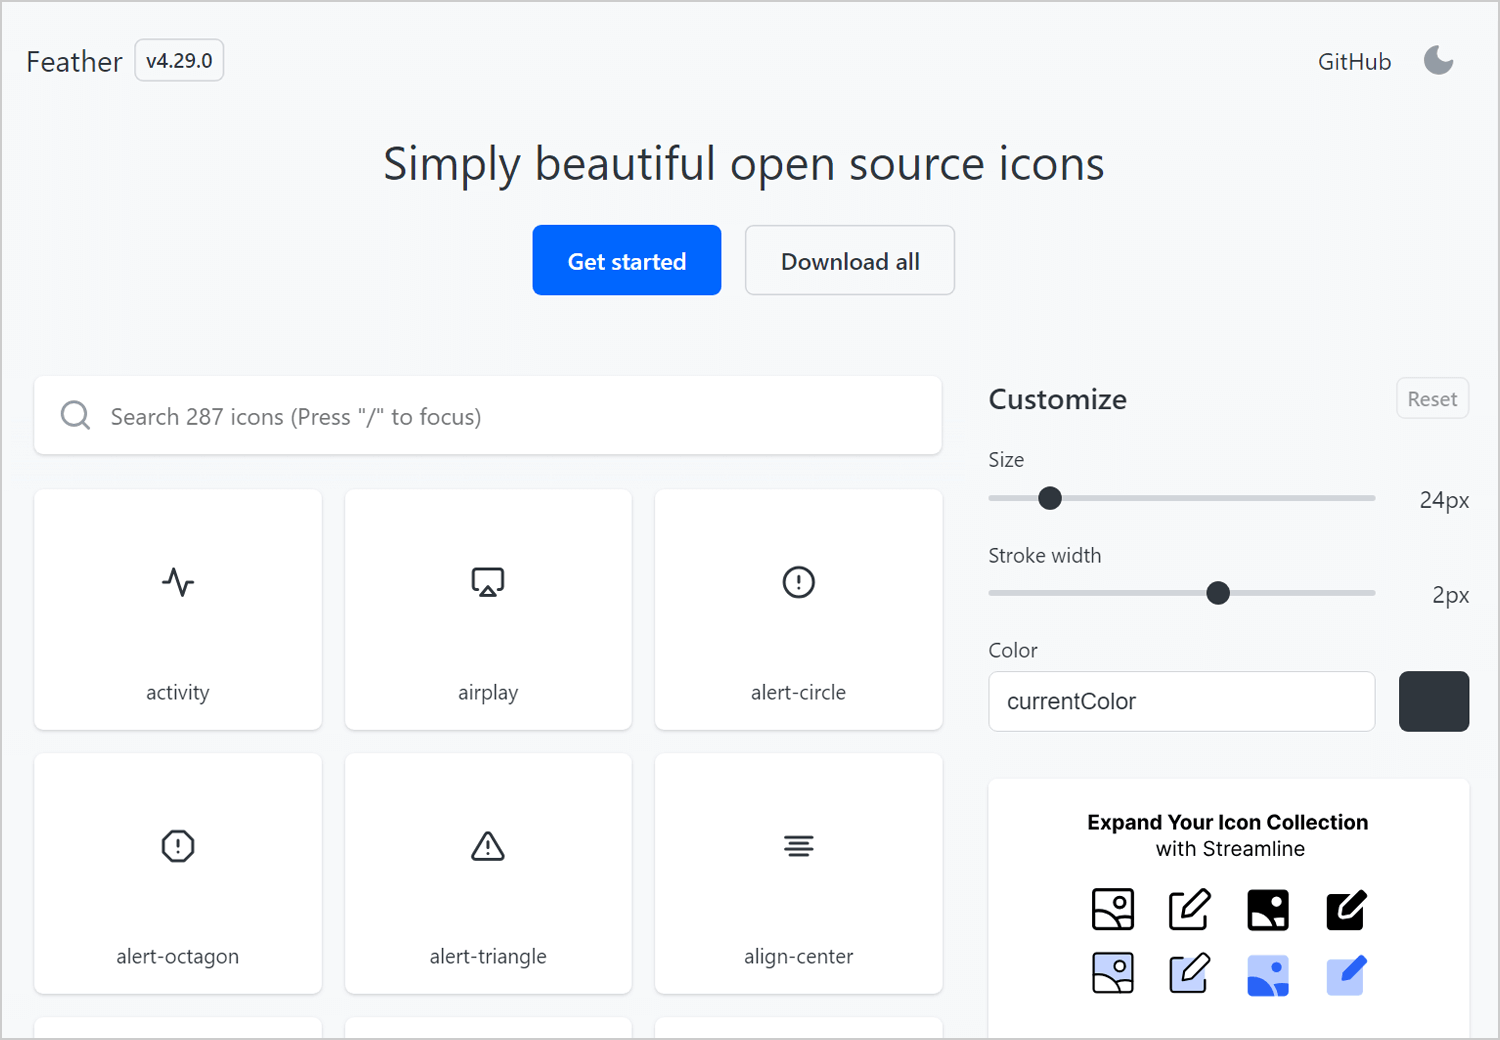This screenshot has height=1040, width=1500.
Task: Click the align-center label text
Action: click(799, 956)
